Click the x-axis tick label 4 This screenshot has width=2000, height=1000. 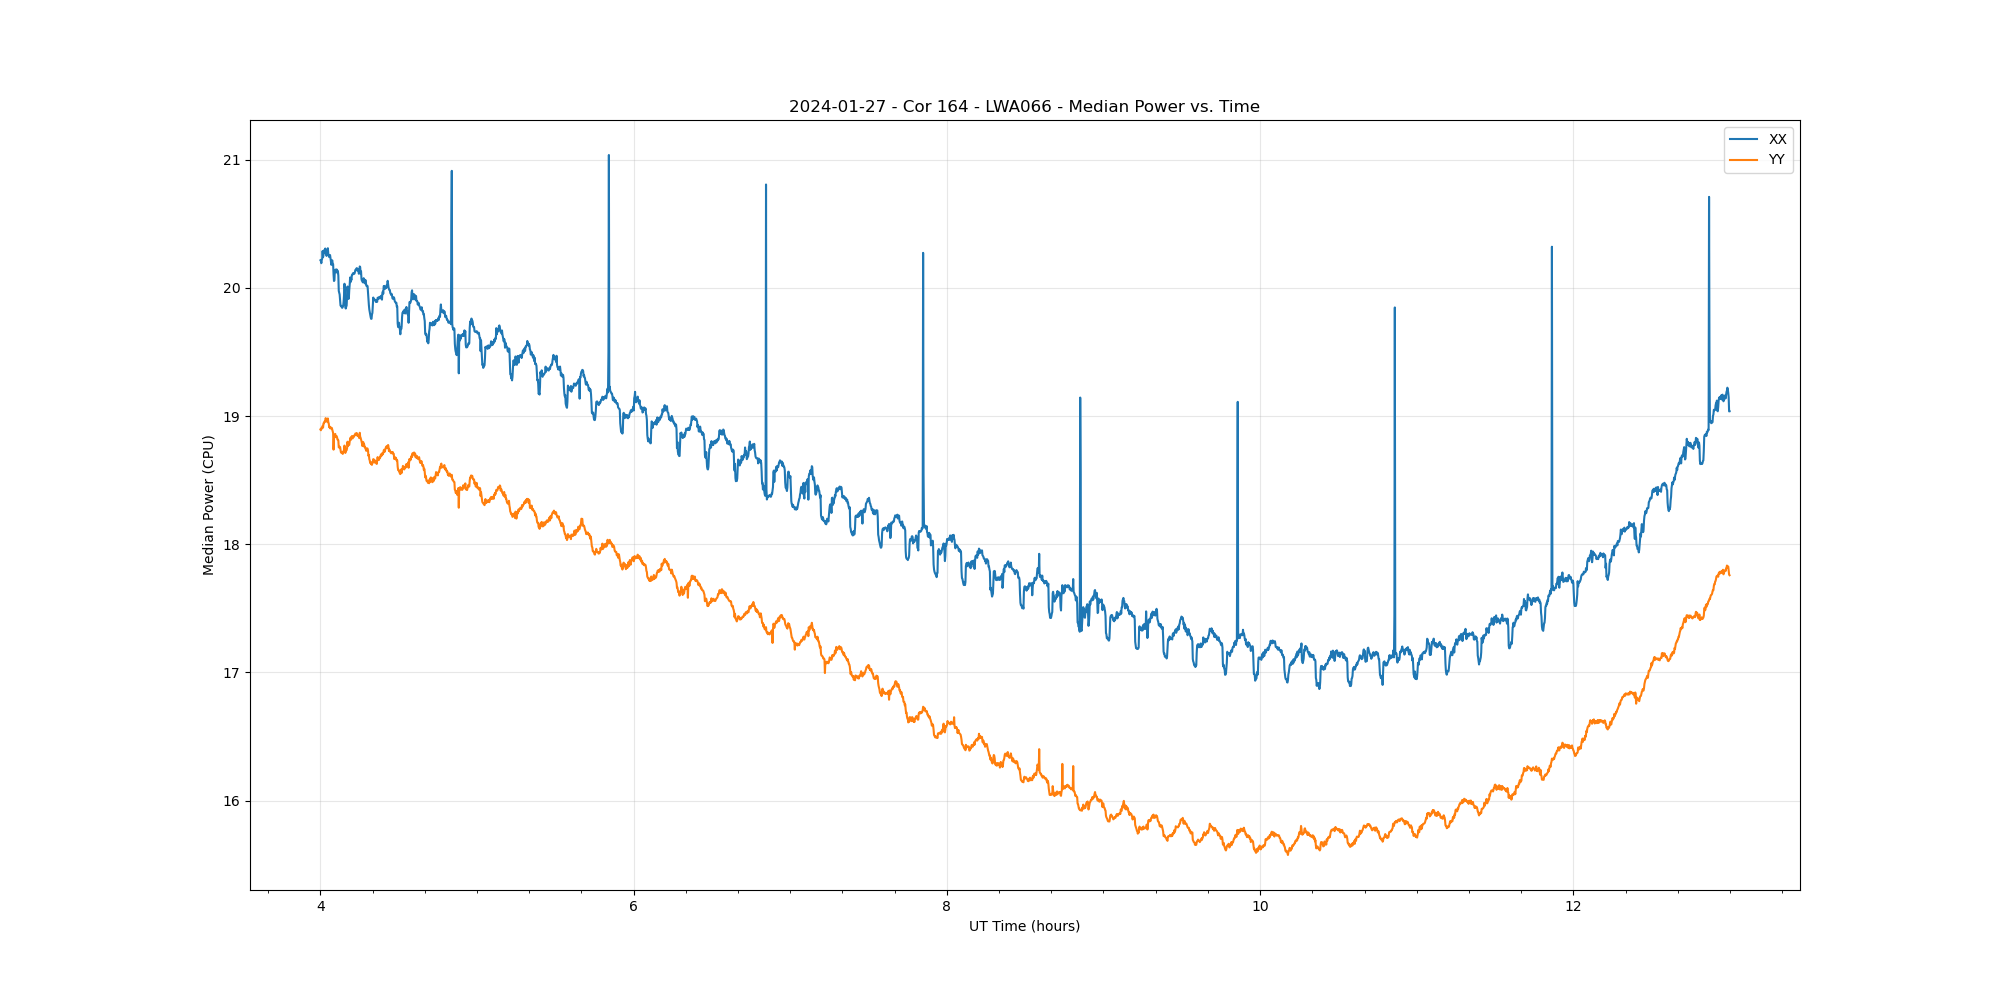[x=321, y=907]
